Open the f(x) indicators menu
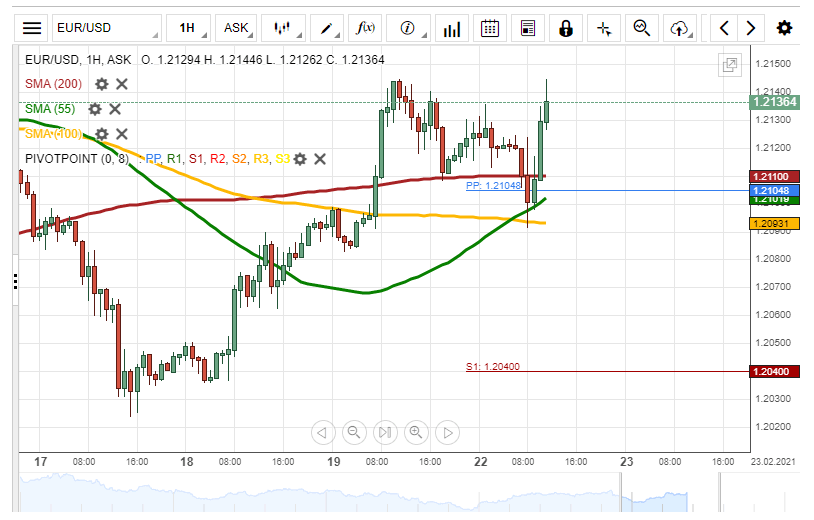Screen dimensions: 814x520 [365, 28]
